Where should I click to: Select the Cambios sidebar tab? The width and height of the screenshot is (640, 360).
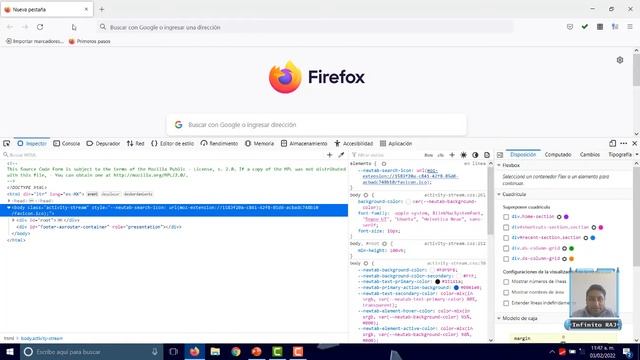click(590, 155)
